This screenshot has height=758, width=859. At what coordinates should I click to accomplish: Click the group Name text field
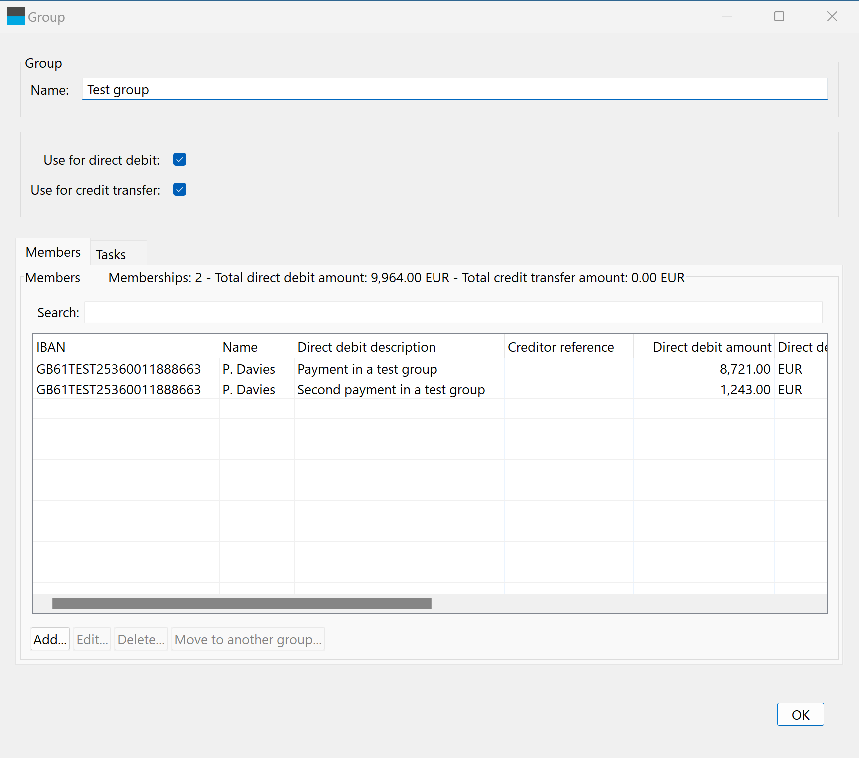coord(455,90)
